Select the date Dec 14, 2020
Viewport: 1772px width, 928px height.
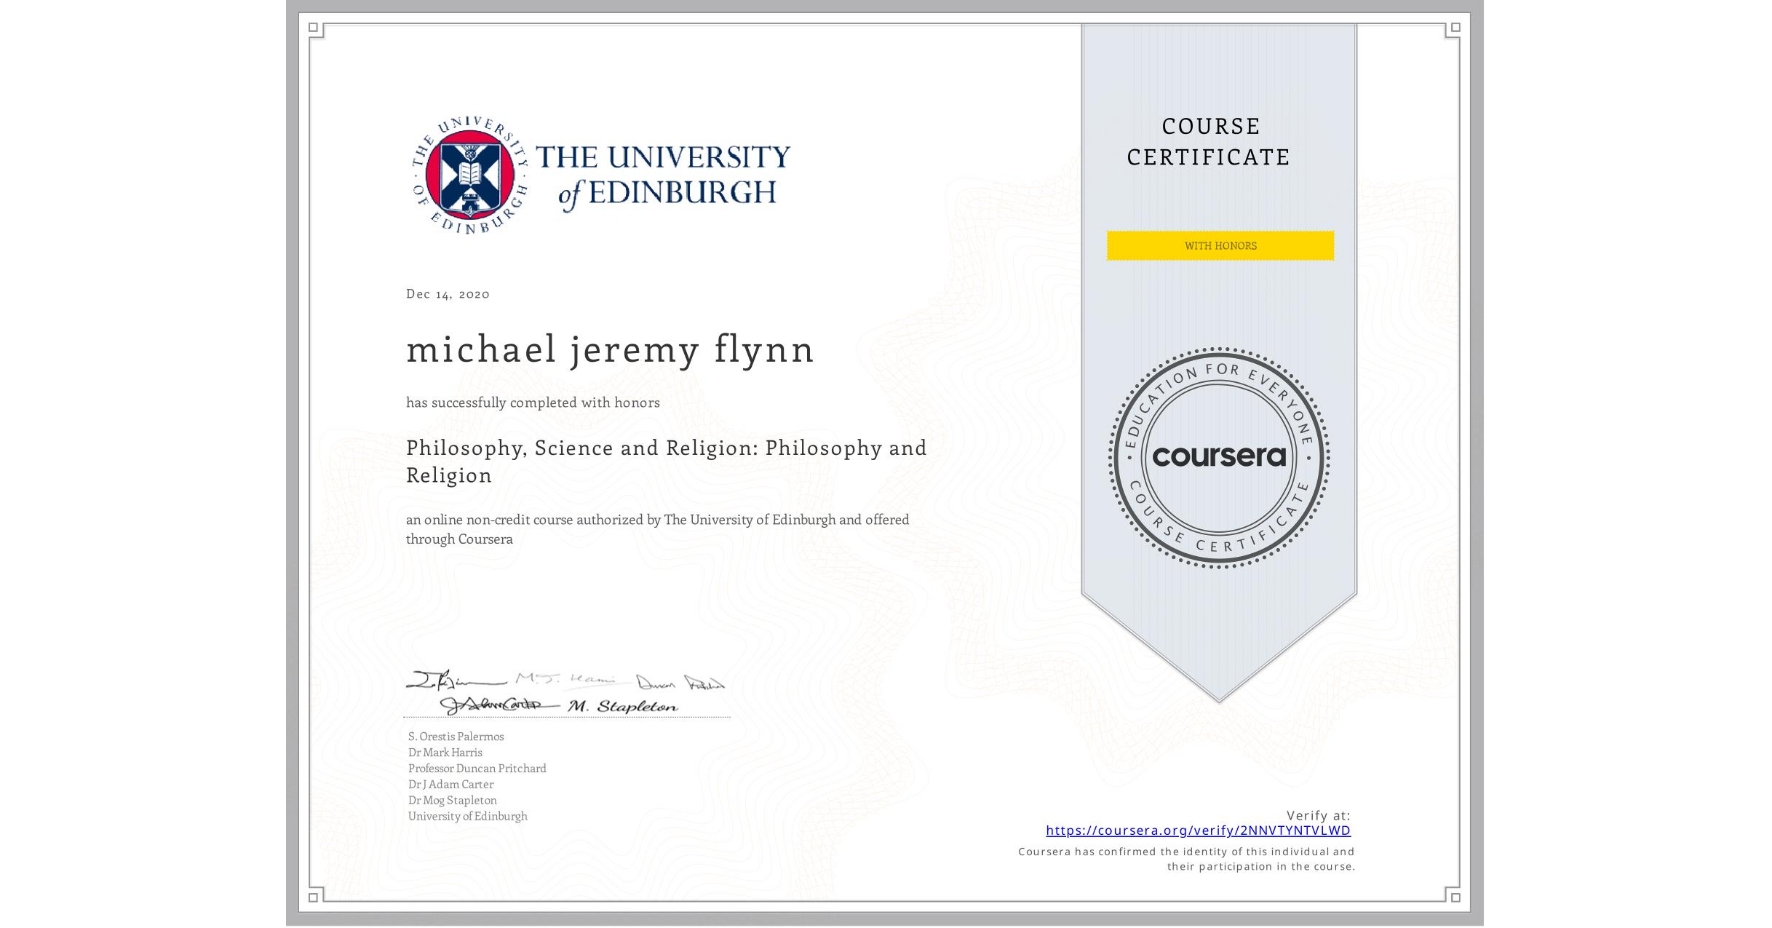tap(447, 293)
